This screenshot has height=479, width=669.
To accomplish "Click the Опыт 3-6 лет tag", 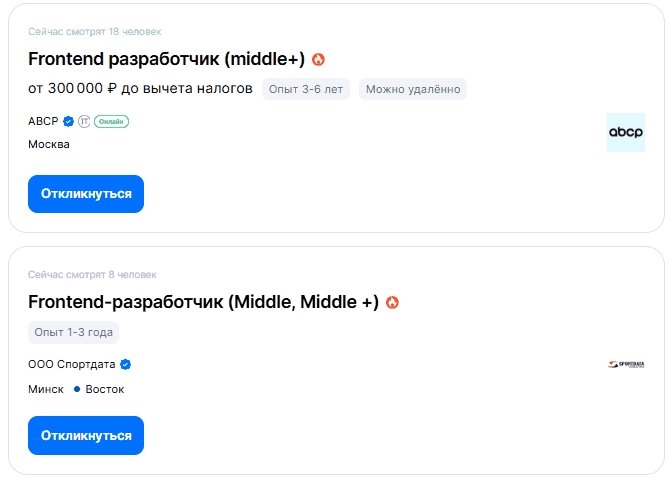I will click(307, 89).
